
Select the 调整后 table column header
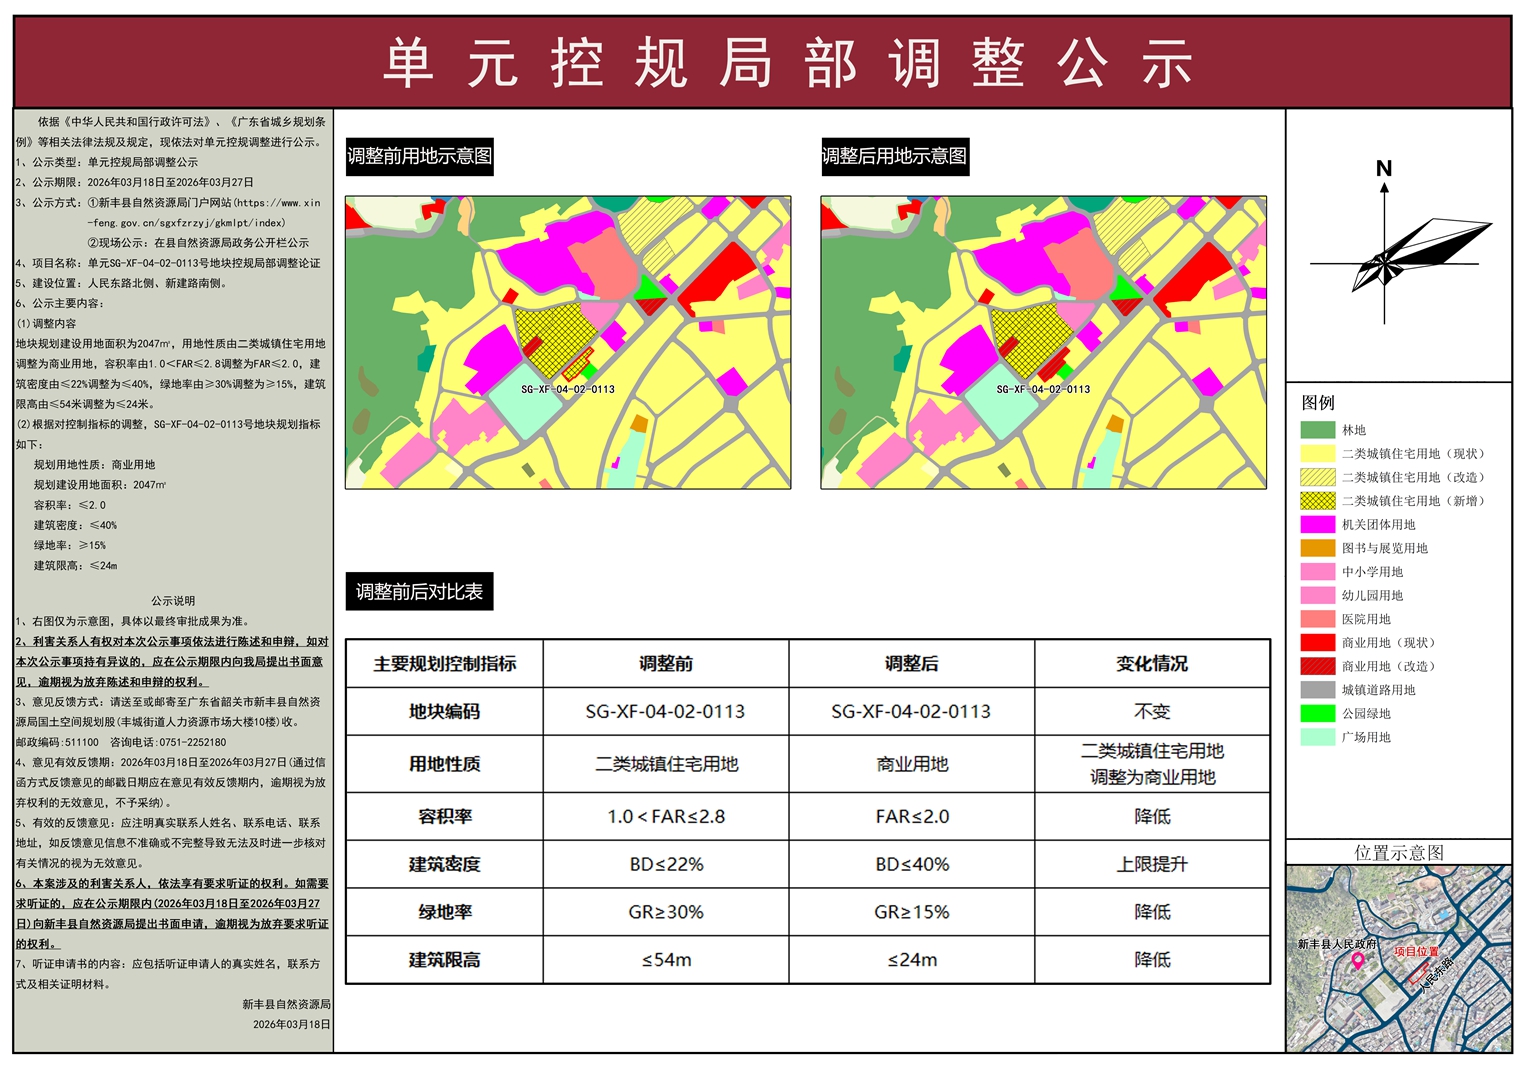pyautogui.click(x=912, y=663)
